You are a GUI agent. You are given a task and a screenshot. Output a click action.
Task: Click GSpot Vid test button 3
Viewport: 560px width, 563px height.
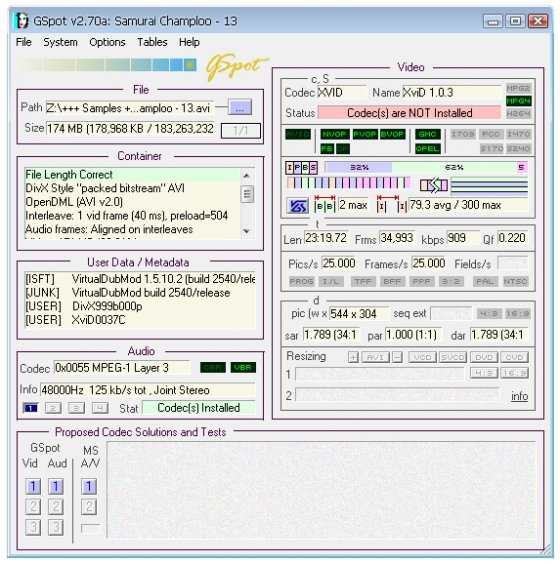(33, 527)
